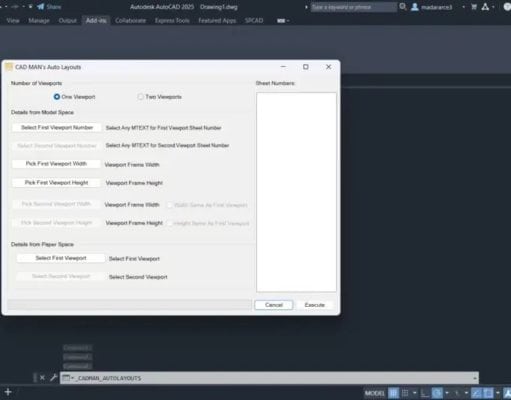
Task: Click Select First Viewport Number button
Action: tap(57, 128)
